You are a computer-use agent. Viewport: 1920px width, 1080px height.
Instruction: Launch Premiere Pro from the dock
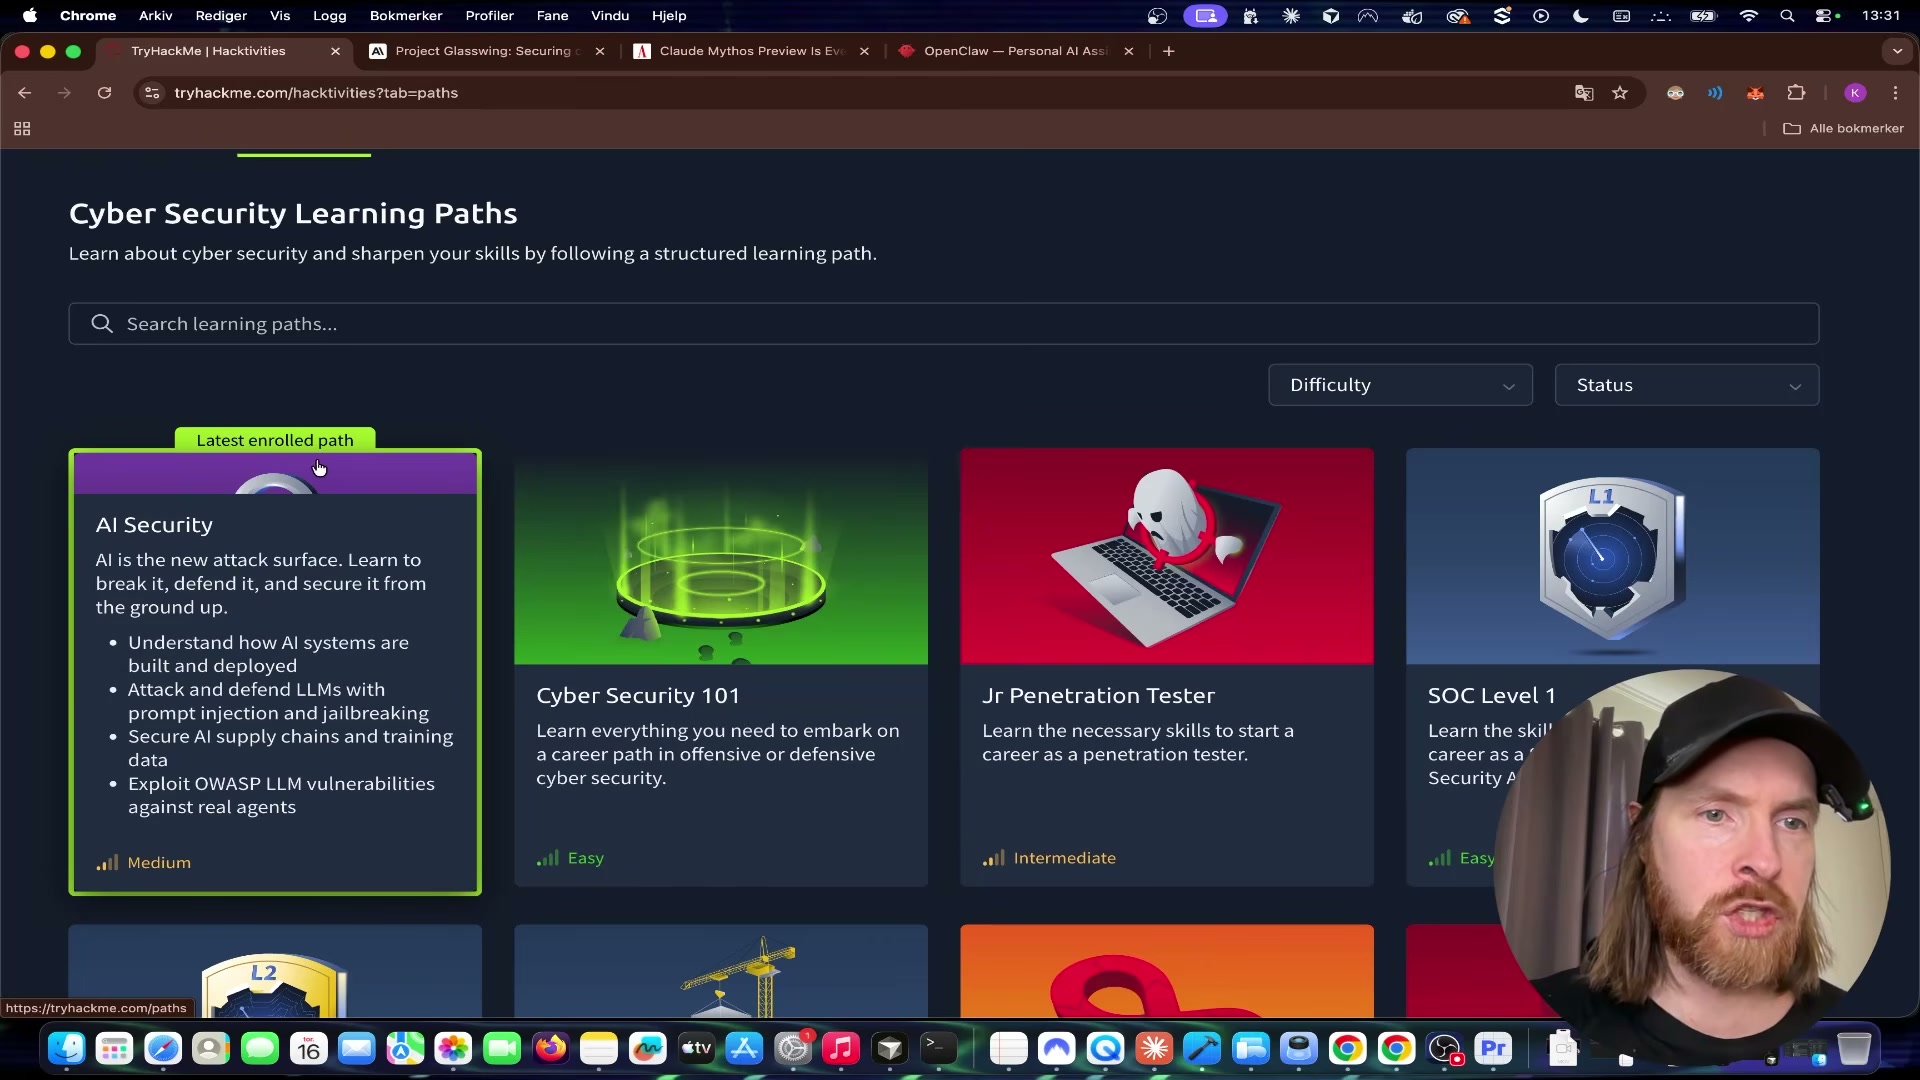(1495, 1049)
